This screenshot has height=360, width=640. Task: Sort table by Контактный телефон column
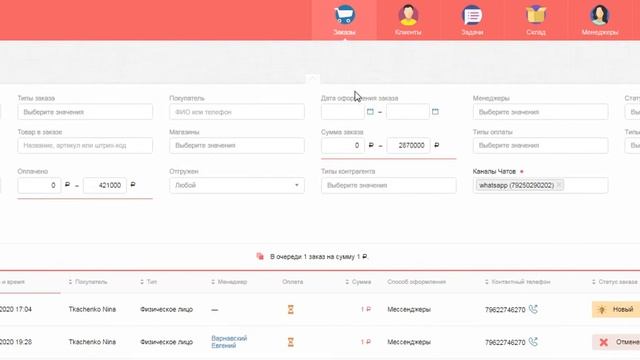pyautogui.click(x=518, y=282)
